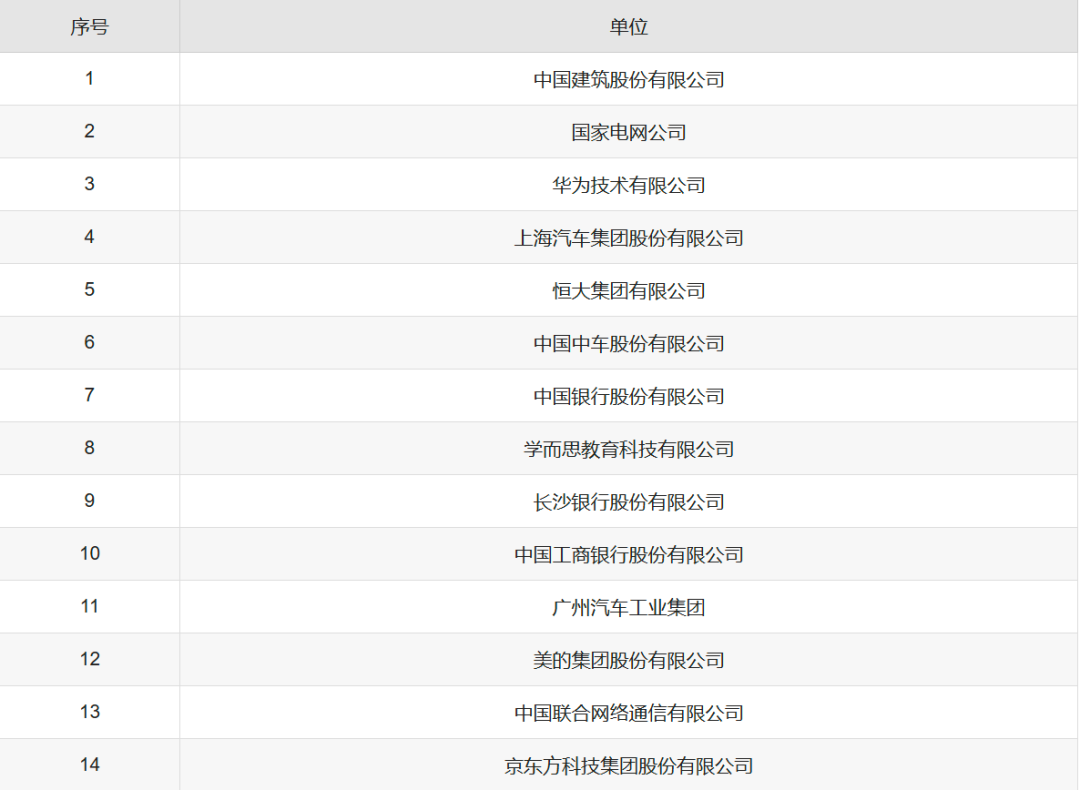Viewport: 1080px width, 790px height.
Task: Click on 美的集团股份有限公司
Action: [x=629, y=661]
